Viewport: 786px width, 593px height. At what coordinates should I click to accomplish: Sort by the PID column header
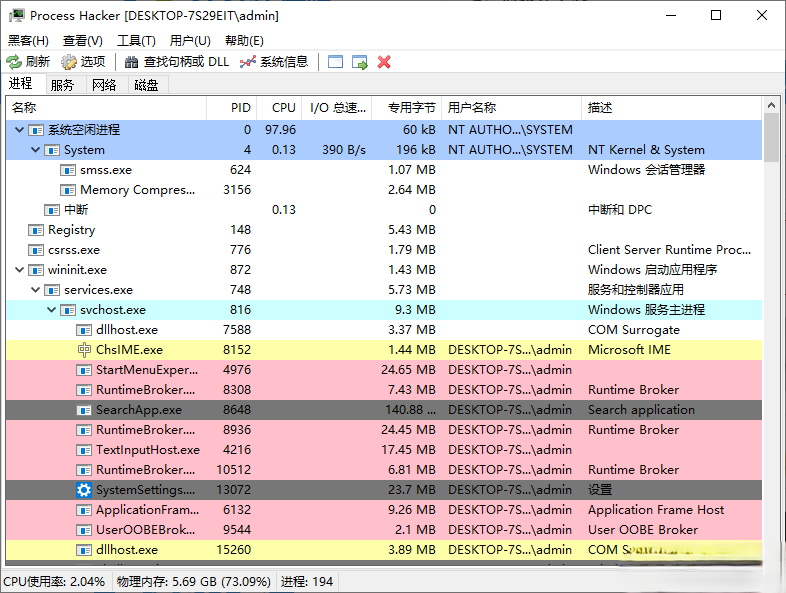click(232, 108)
